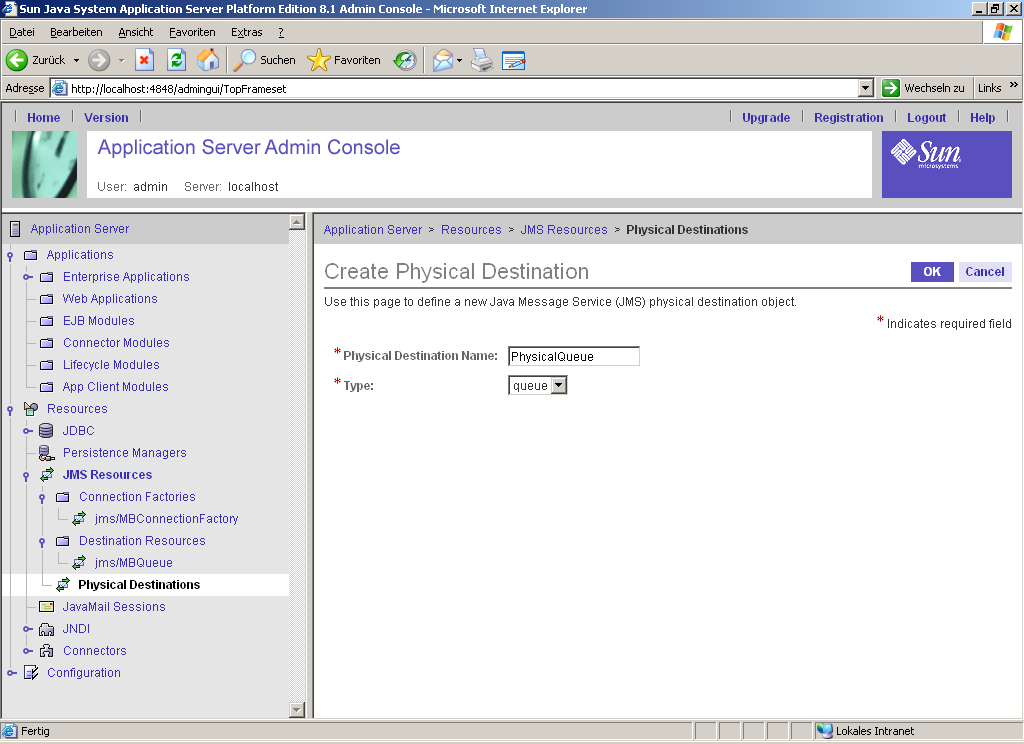Go to the browser Home page icon
Screen dimensions: 1024x744
(208, 60)
